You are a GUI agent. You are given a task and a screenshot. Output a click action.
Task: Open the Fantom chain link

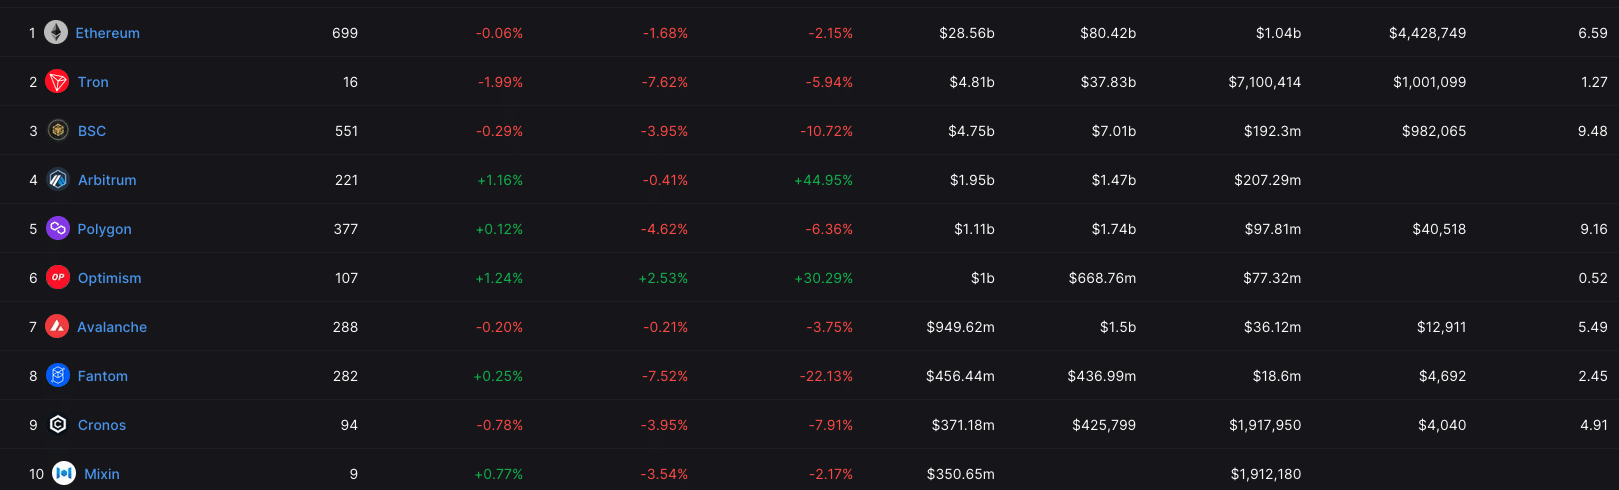click(x=103, y=376)
